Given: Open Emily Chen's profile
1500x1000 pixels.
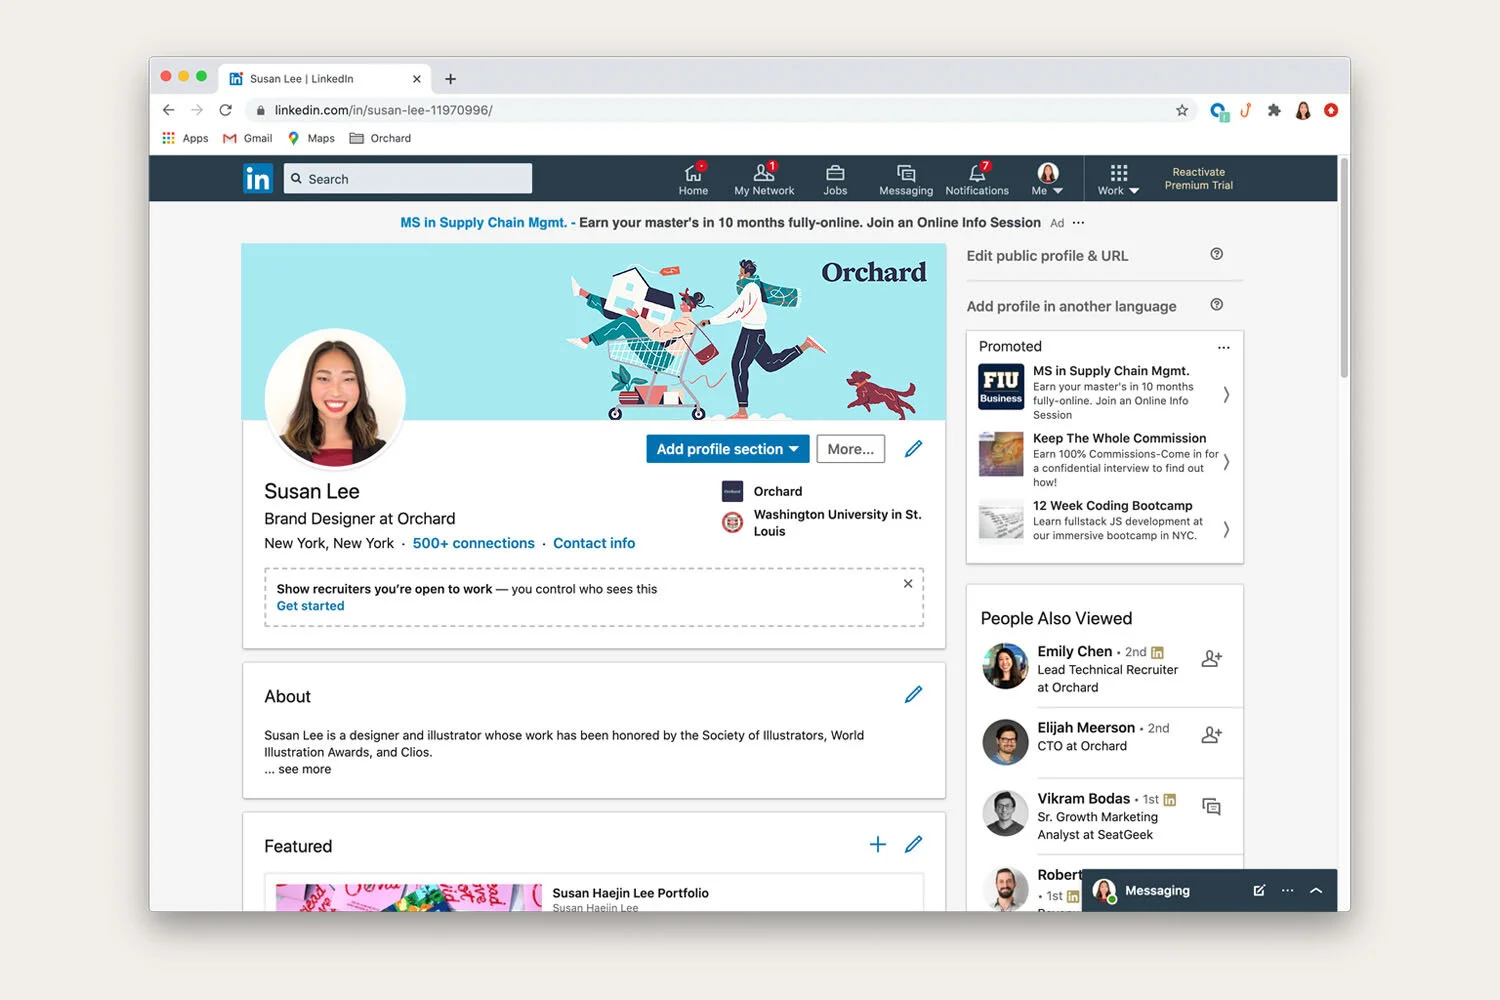Looking at the screenshot, I should (1075, 651).
